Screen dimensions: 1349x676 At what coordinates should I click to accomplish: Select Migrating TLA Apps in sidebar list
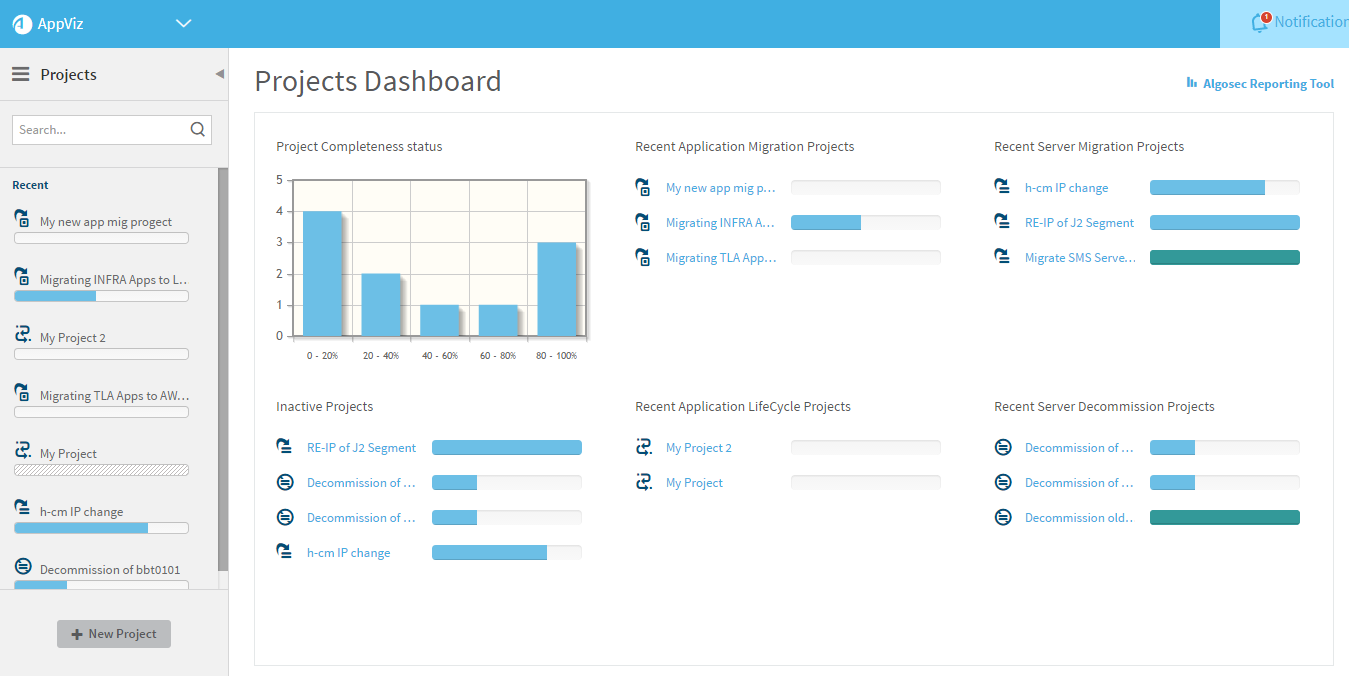click(114, 396)
